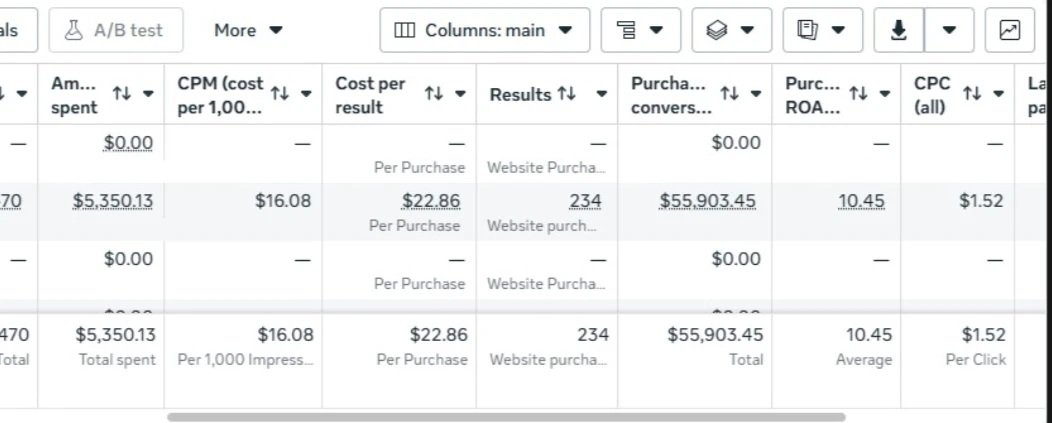The image size is (1052, 423).
Task: Open the Columns: main selector
Action: pyautogui.click(x=484, y=30)
